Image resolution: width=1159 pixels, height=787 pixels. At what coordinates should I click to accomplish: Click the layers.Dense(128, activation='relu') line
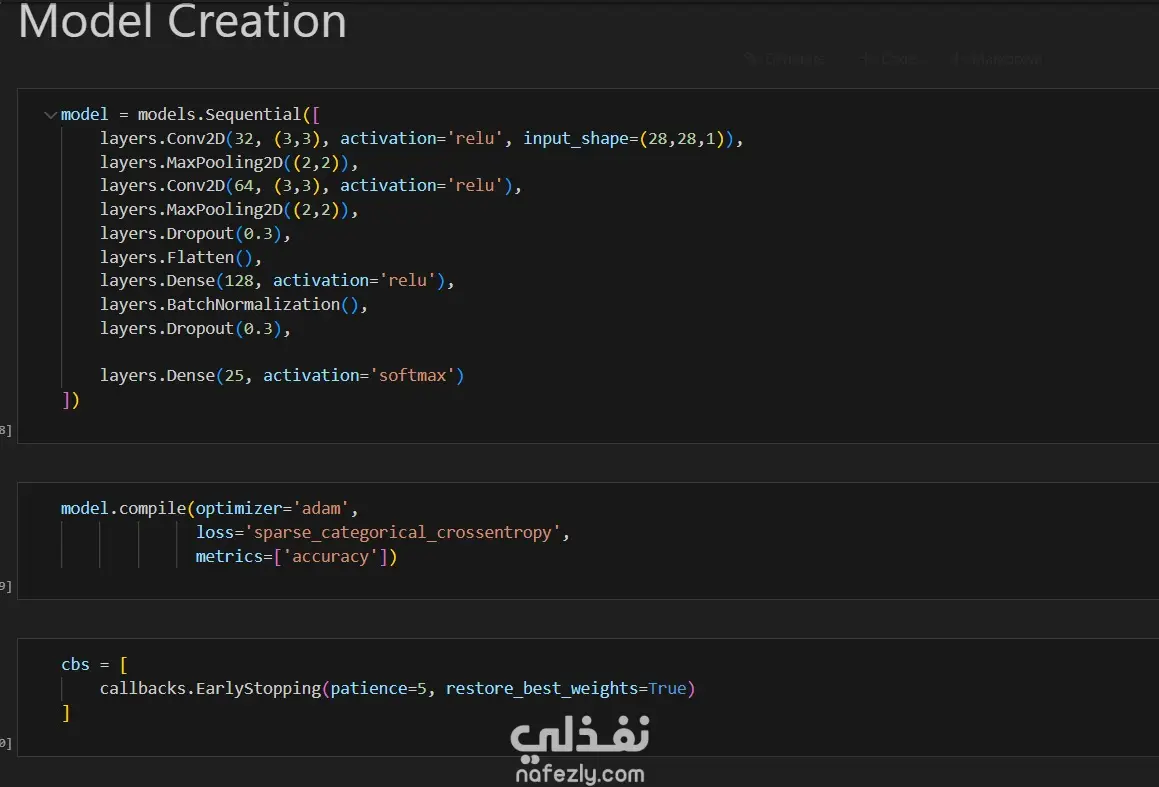[x=276, y=281]
